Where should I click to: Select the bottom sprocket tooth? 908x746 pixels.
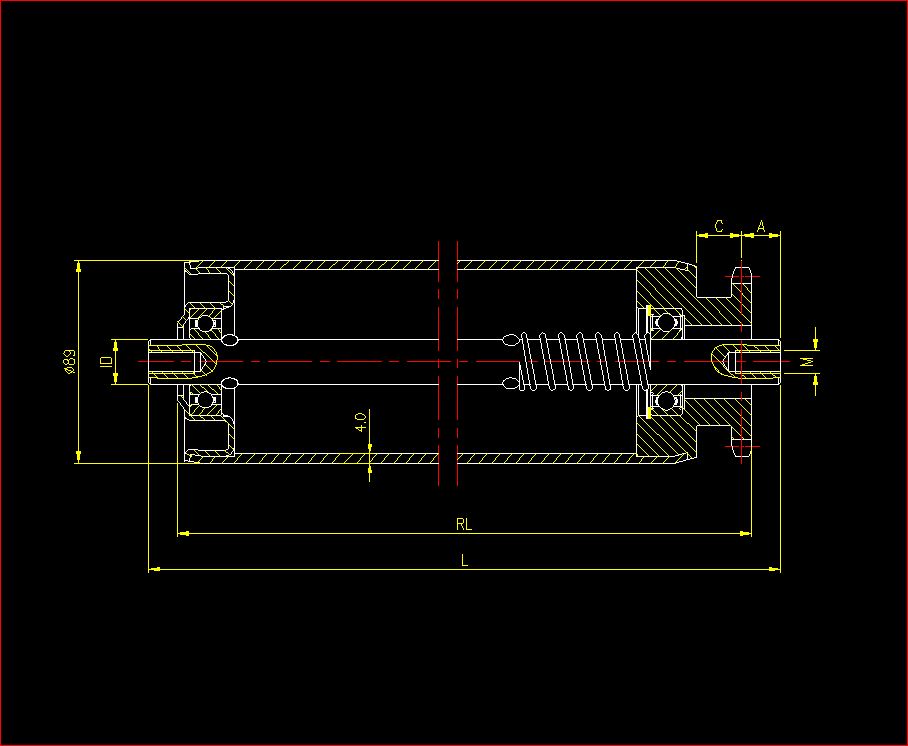coord(741,446)
